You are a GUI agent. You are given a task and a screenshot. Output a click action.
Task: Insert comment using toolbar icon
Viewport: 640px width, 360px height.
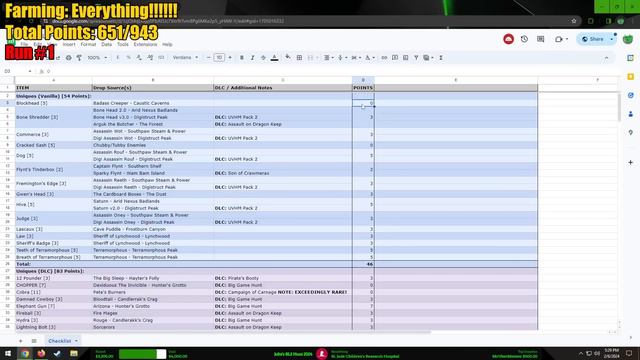coord(395,58)
